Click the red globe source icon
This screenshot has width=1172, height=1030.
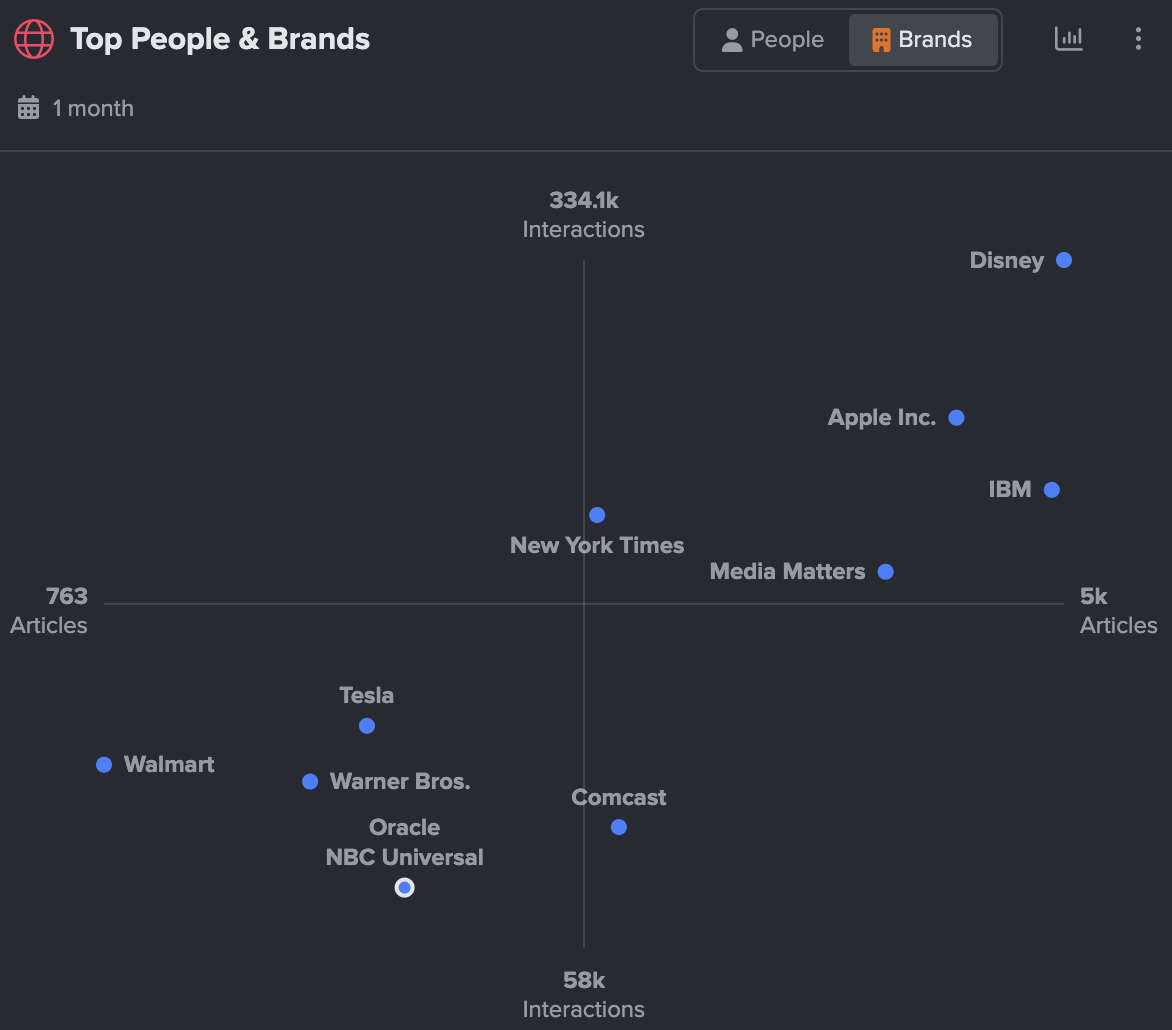[33, 39]
